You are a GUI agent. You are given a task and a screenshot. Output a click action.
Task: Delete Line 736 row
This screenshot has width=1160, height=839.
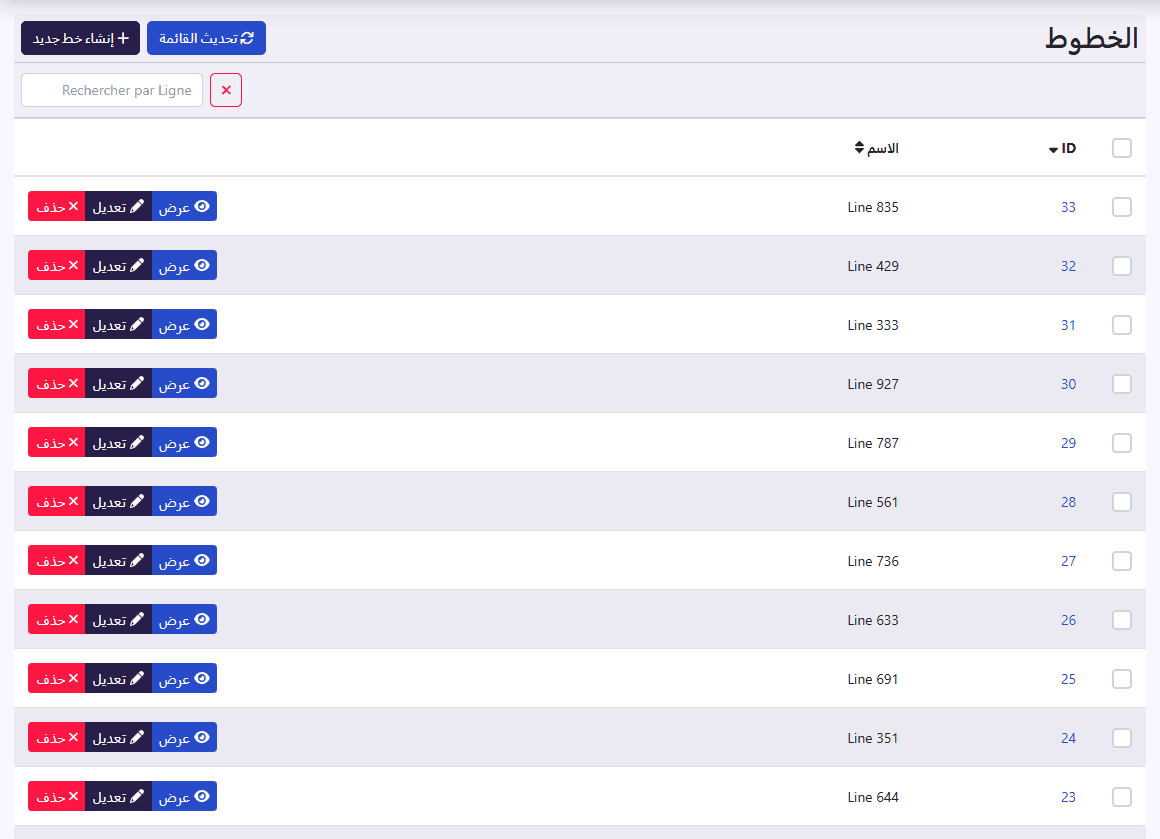57,561
